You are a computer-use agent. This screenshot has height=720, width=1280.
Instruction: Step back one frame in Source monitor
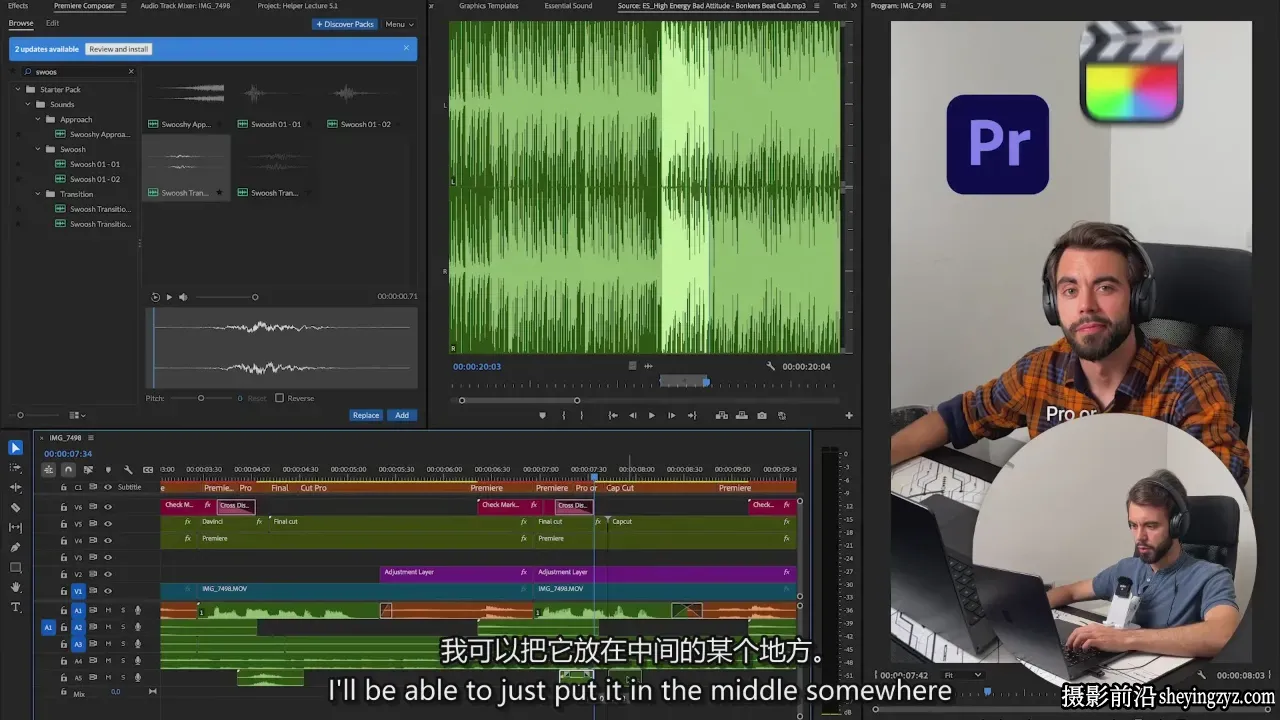tap(632, 415)
